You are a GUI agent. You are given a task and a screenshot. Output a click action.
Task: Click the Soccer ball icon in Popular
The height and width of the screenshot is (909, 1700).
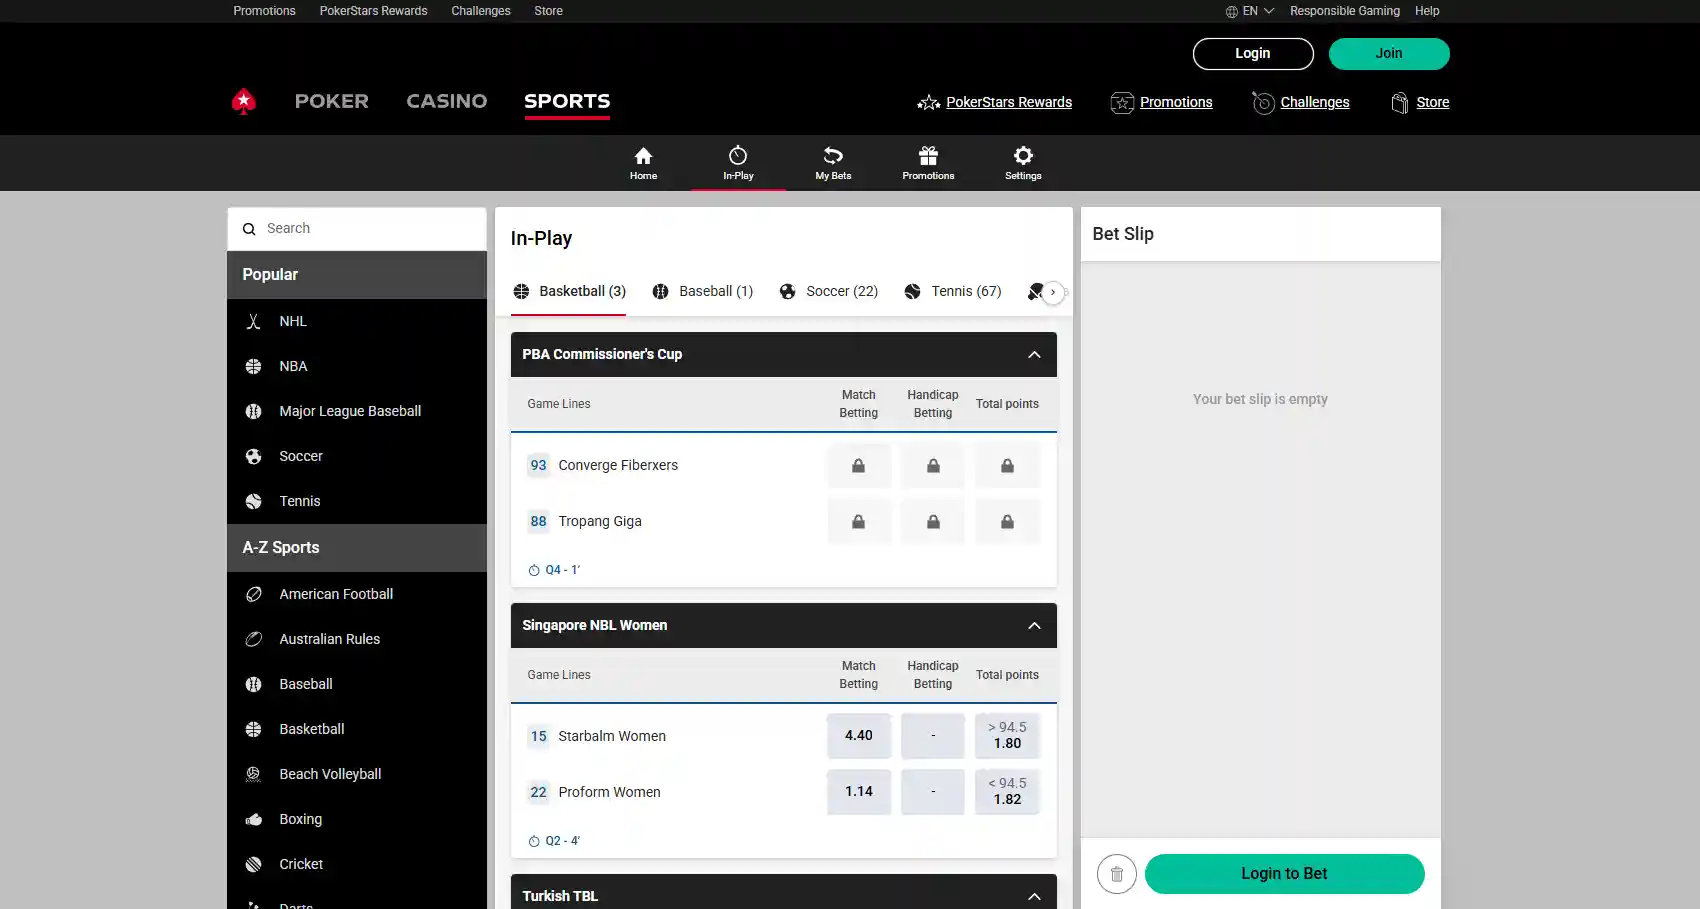point(253,456)
